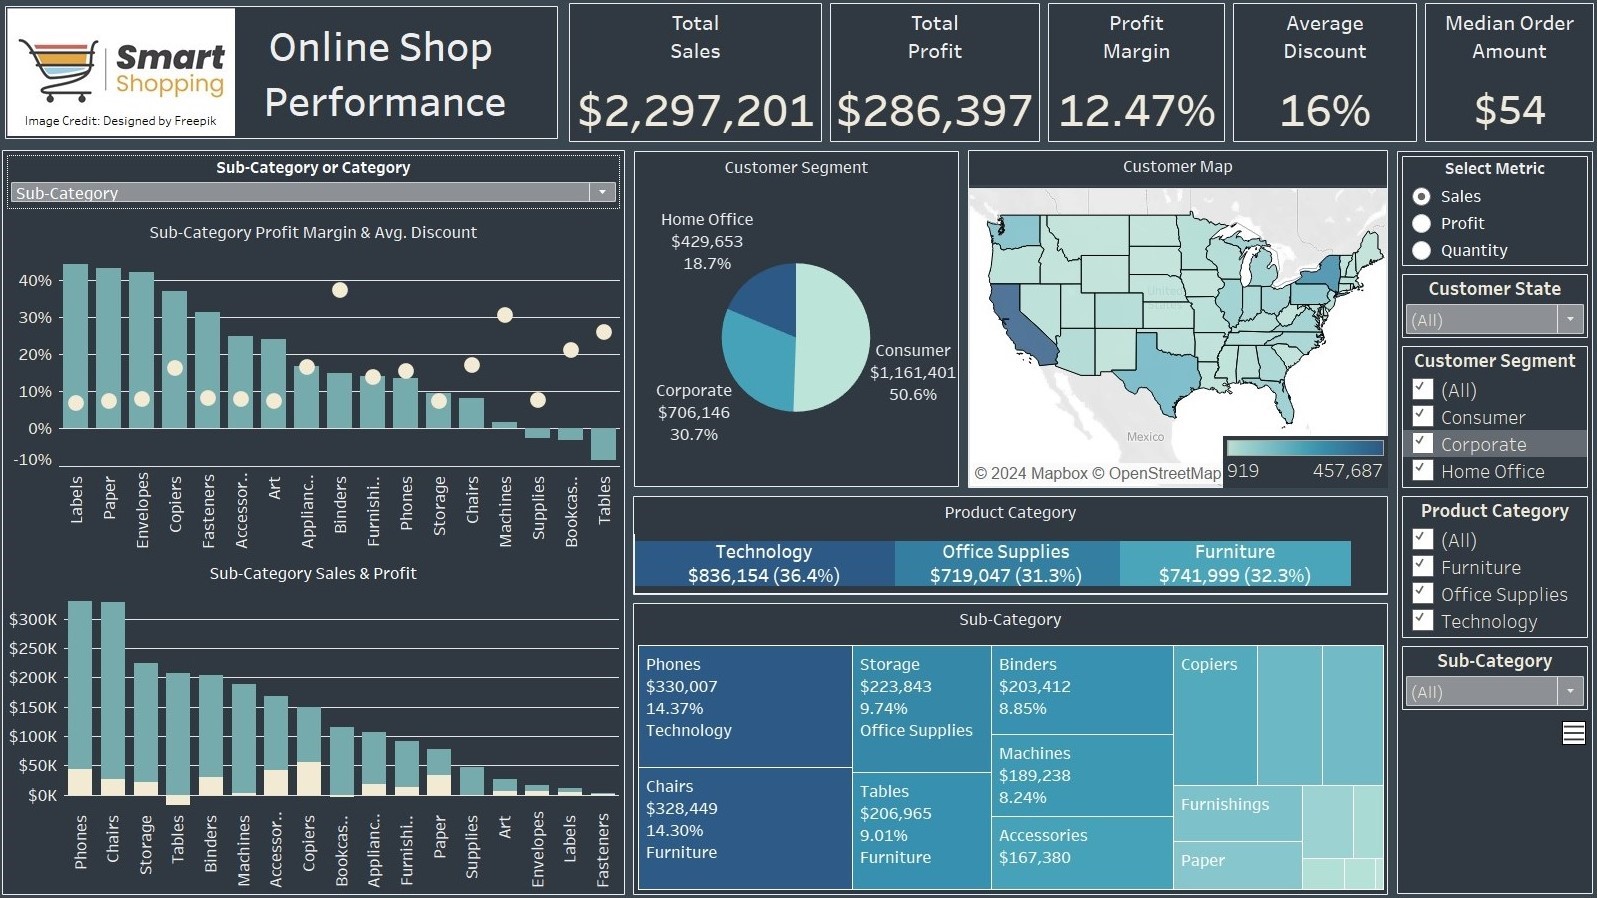Click the map color legend gradient bar
Screen dimensions: 1597x898
point(1305,448)
